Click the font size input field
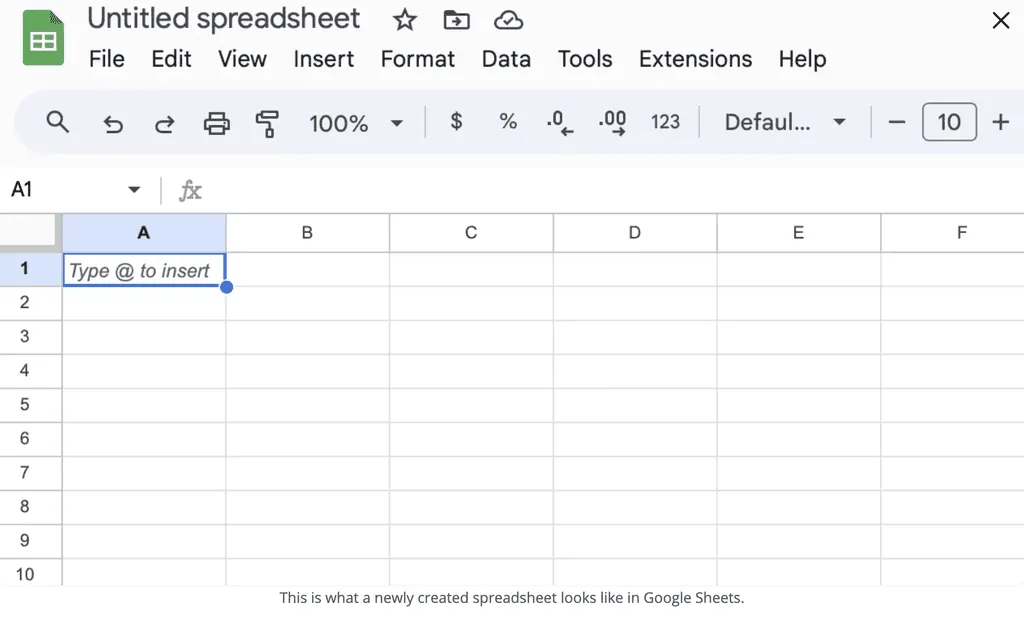Viewport: 1024px width, 618px height. pos(949,122)
